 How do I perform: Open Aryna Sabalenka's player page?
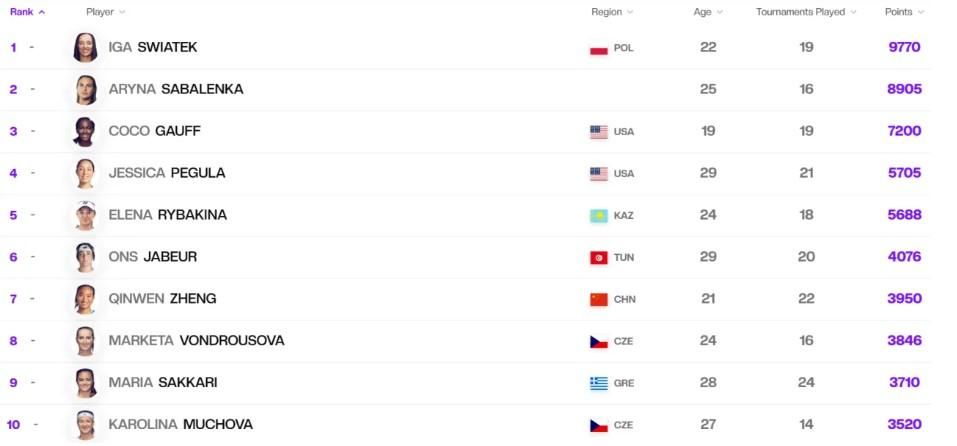[176, 89]
